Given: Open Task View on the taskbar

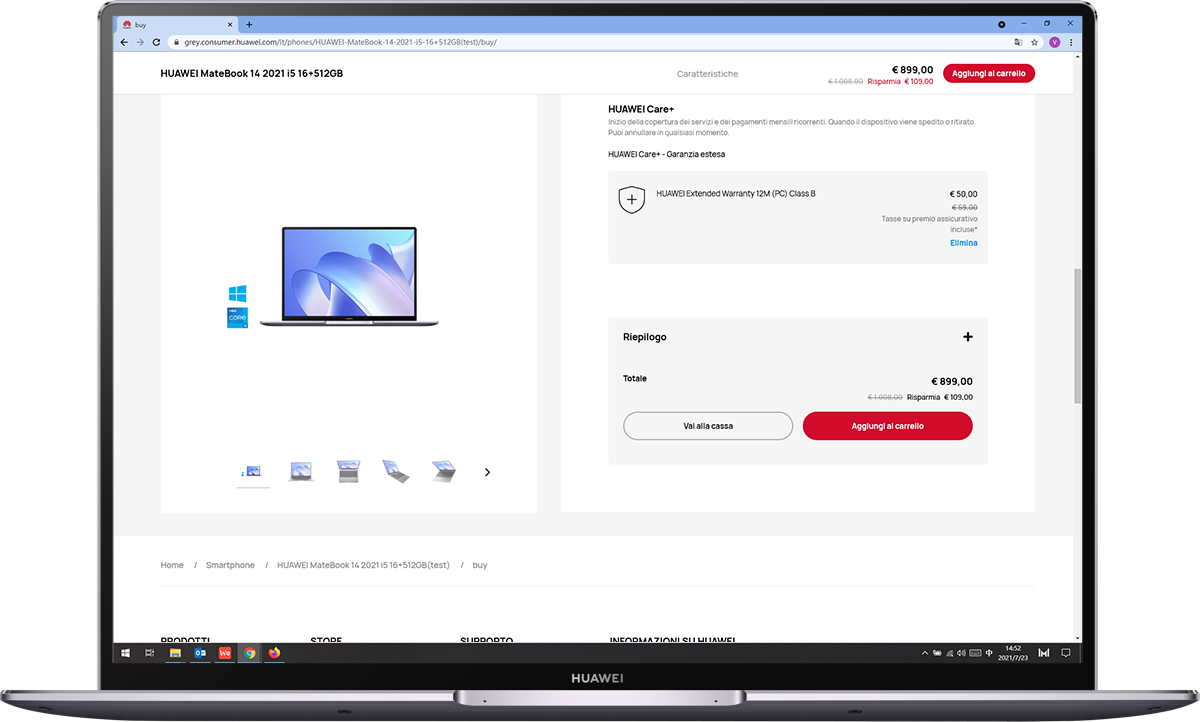Looking at the screenshot, I should pos(150,653).
